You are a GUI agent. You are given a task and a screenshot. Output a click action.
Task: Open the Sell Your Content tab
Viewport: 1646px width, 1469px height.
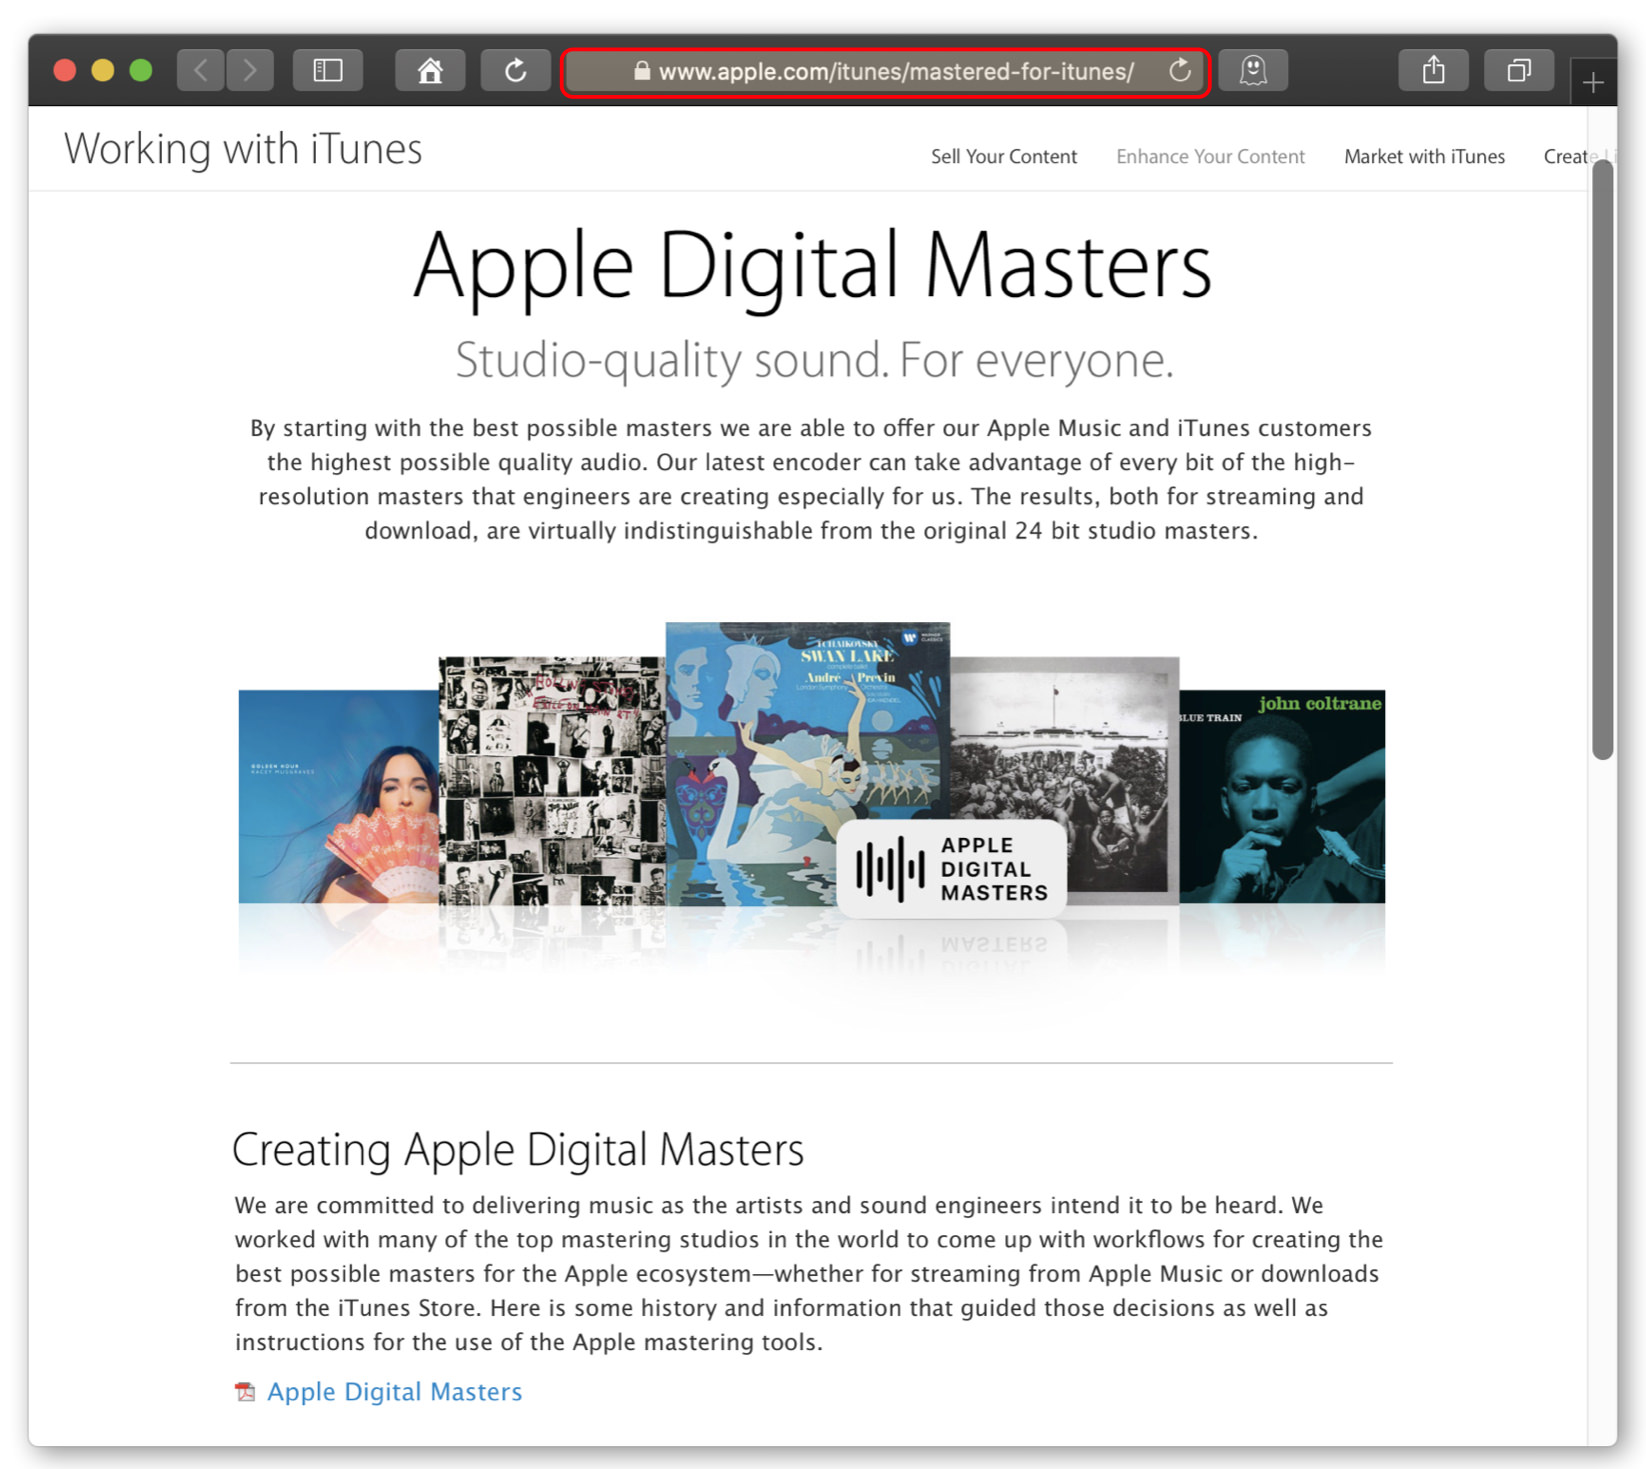(x=1004, y=157)
